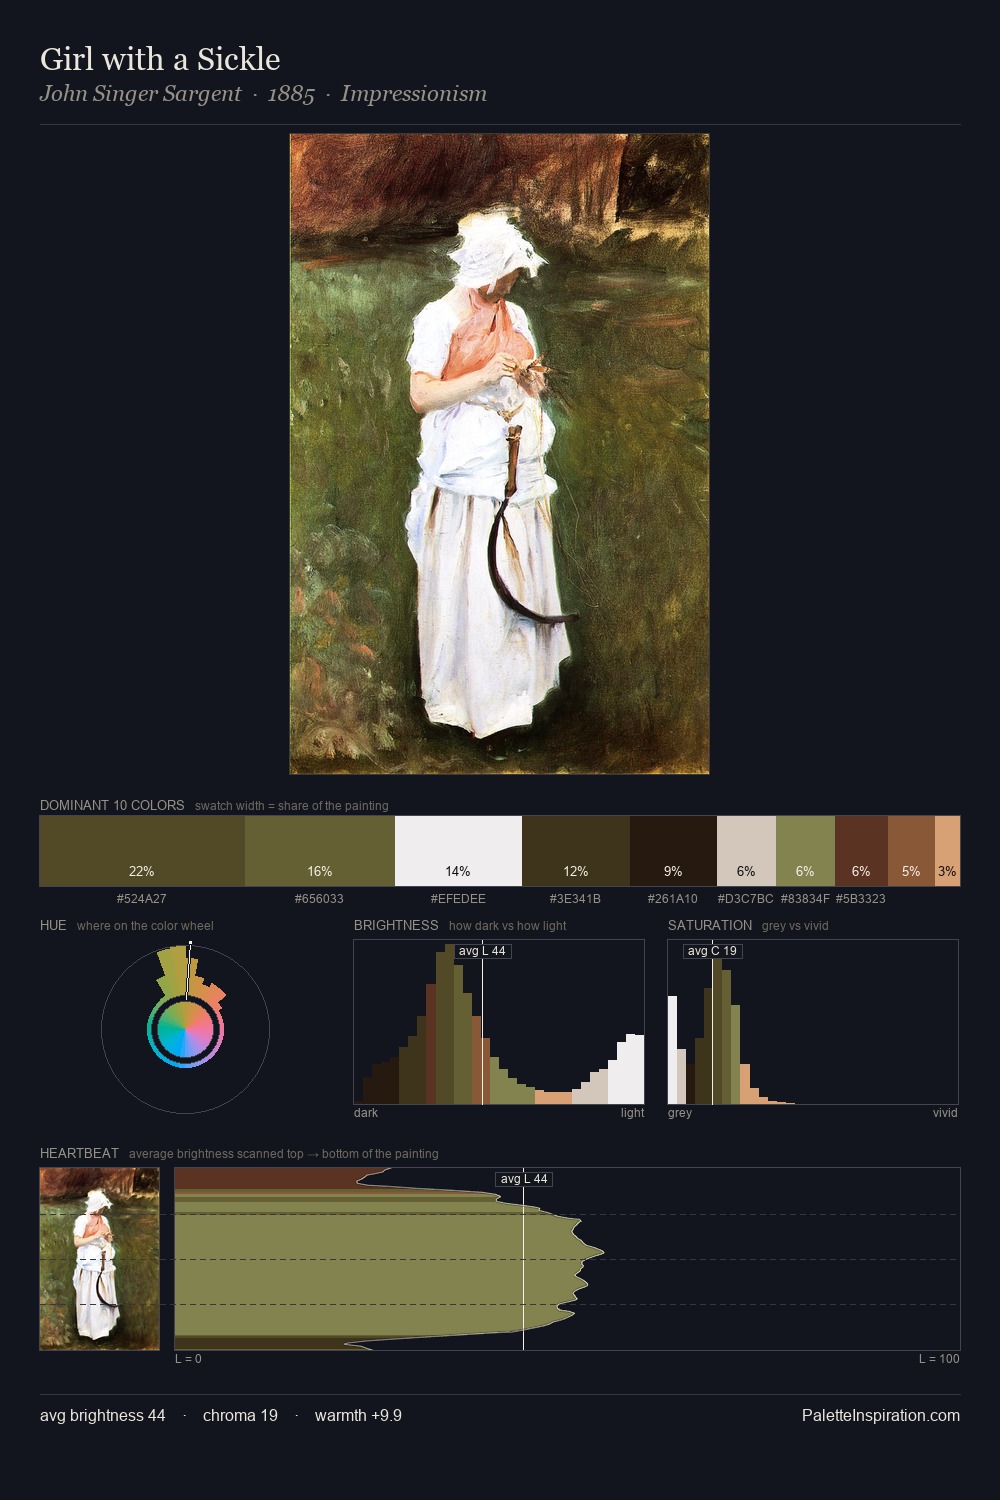Click the 'HUE' section heading
The image size is (1000, 1500).
[53, 925]
